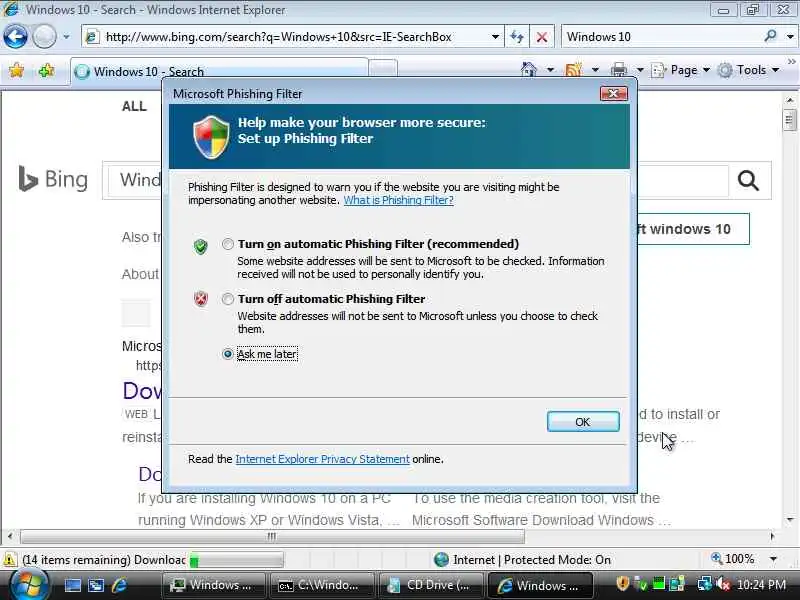This screenshot has width=800, height=600.
Task: Click the Refresh icon next to address bar
Action: [x=517, y=37]
